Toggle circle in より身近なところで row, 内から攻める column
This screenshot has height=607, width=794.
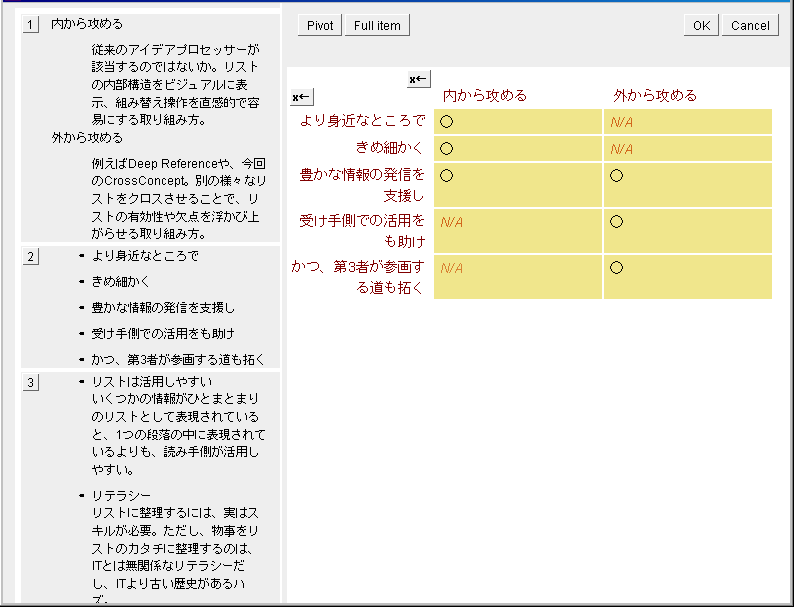[447, 122]
